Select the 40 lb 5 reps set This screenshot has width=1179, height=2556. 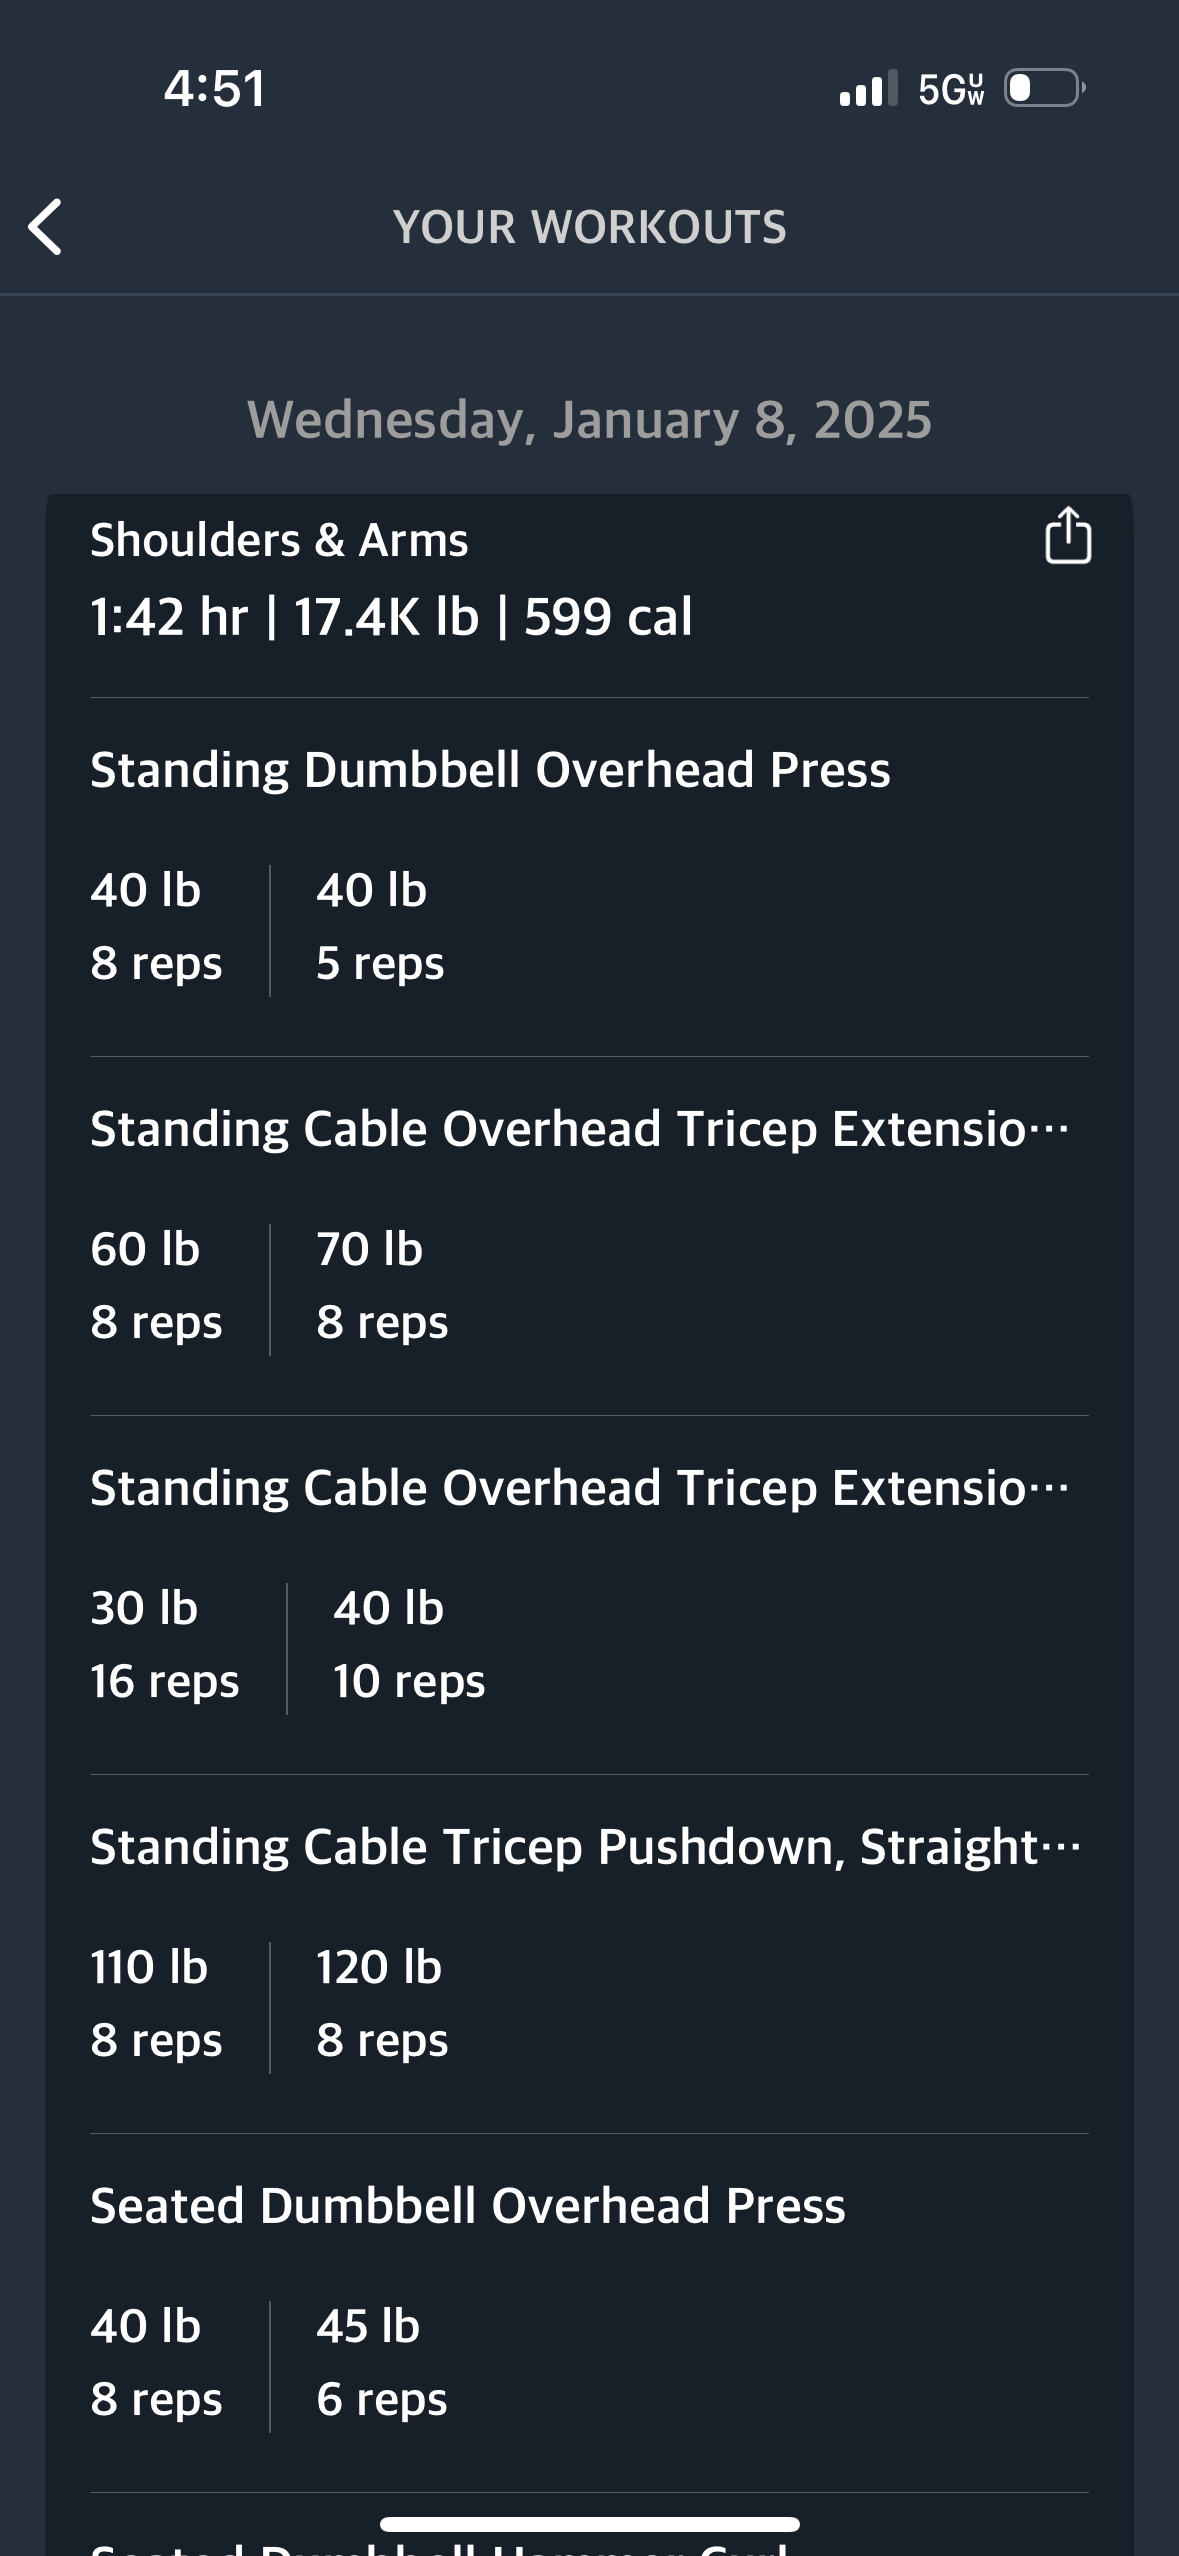pyautogui.click(x=380, y=927)
